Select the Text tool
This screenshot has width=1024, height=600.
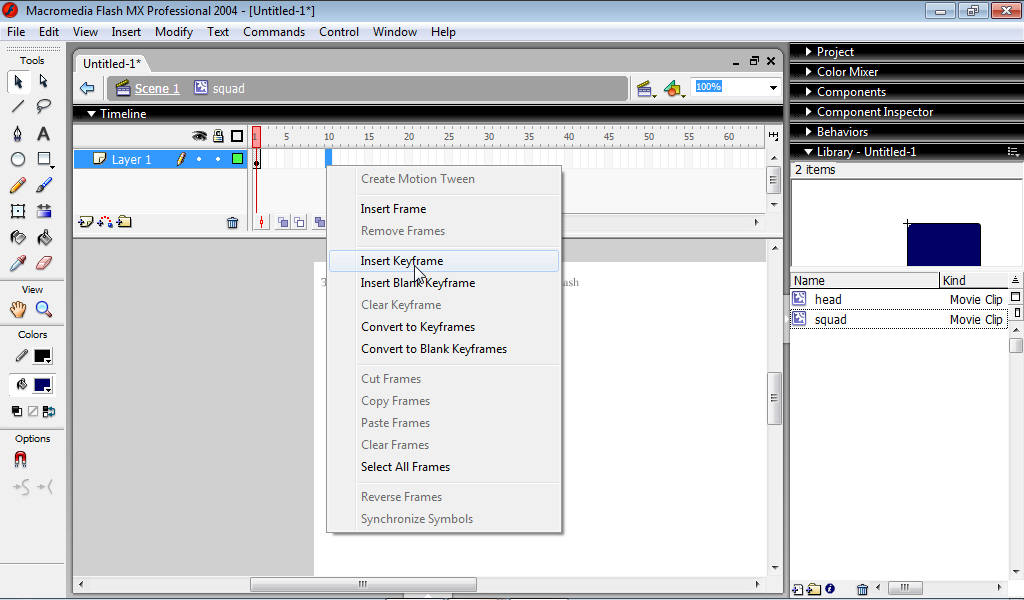coord(44,133)
